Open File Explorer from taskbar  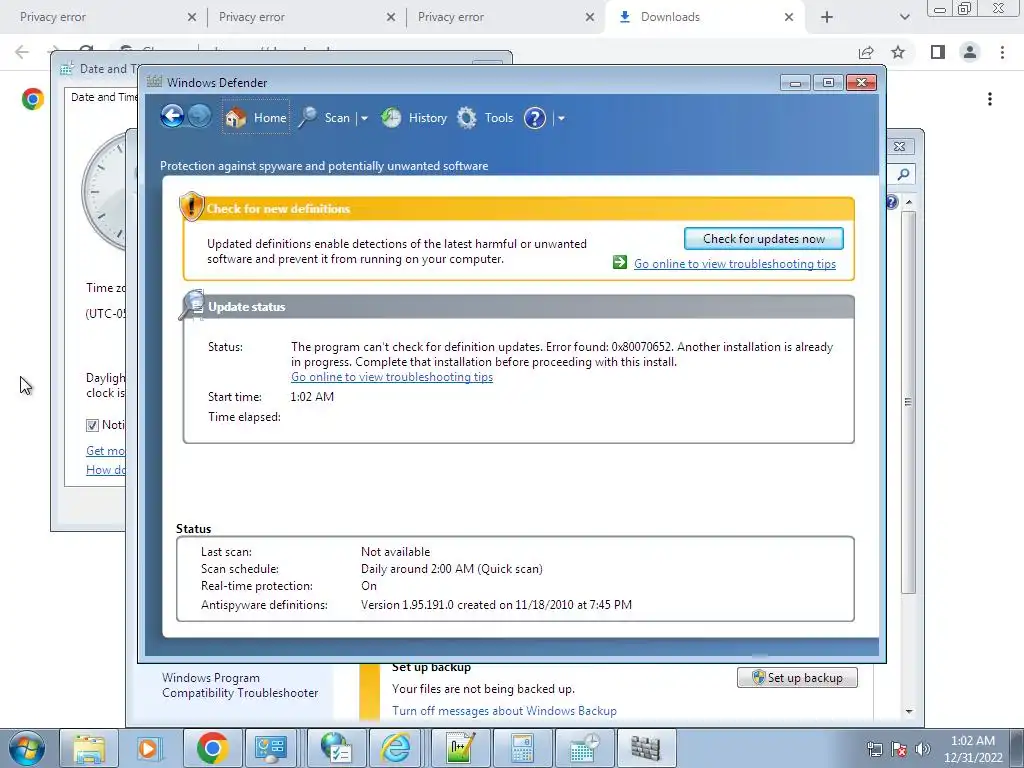tap(89, 748)
